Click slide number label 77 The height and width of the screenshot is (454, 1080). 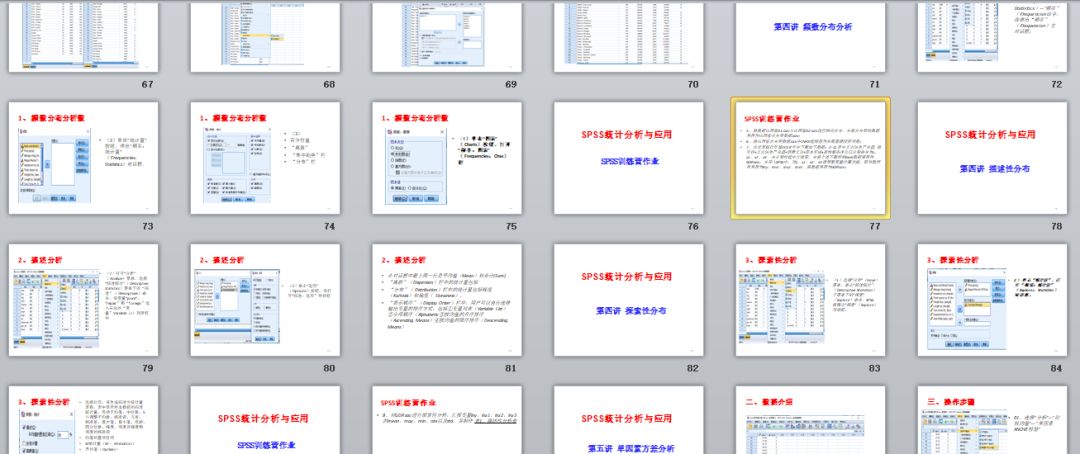pos(874,227)
